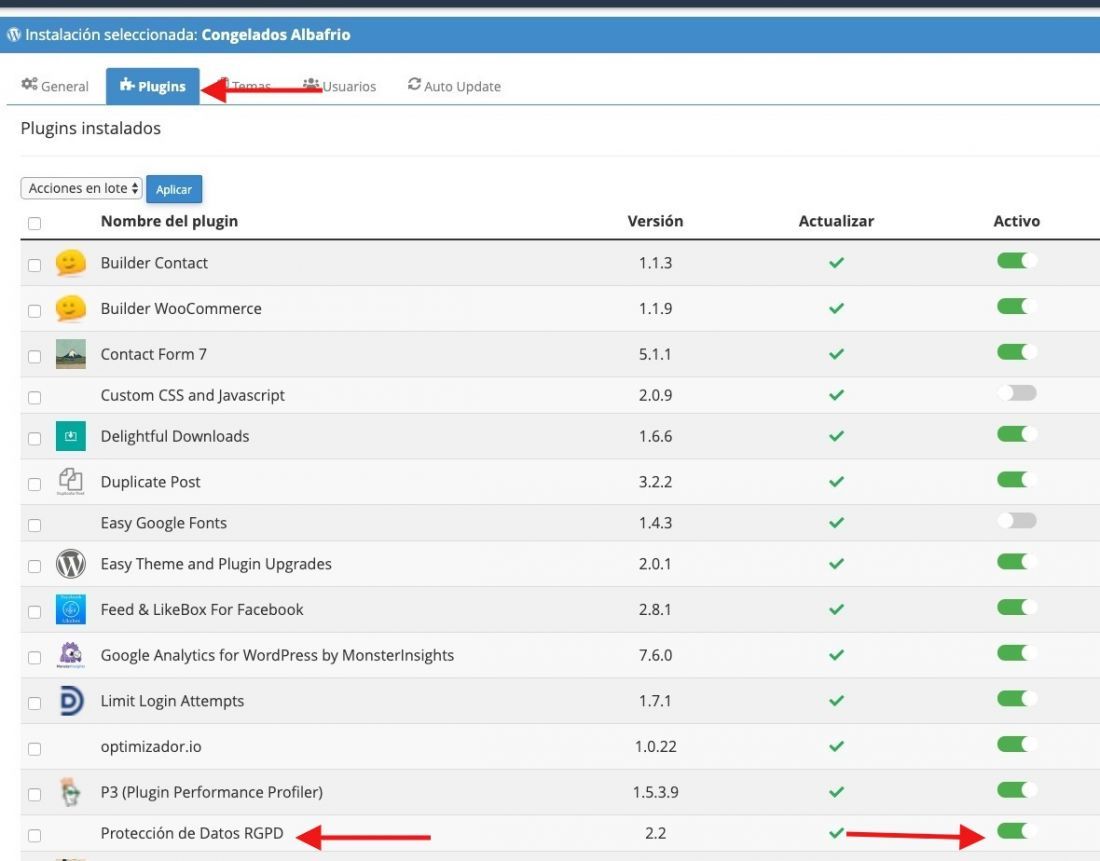1100x861 pixels.
Task: Click the Delightful Downloads plugin name
Action: pyautogui.click(x=175, y=436)
